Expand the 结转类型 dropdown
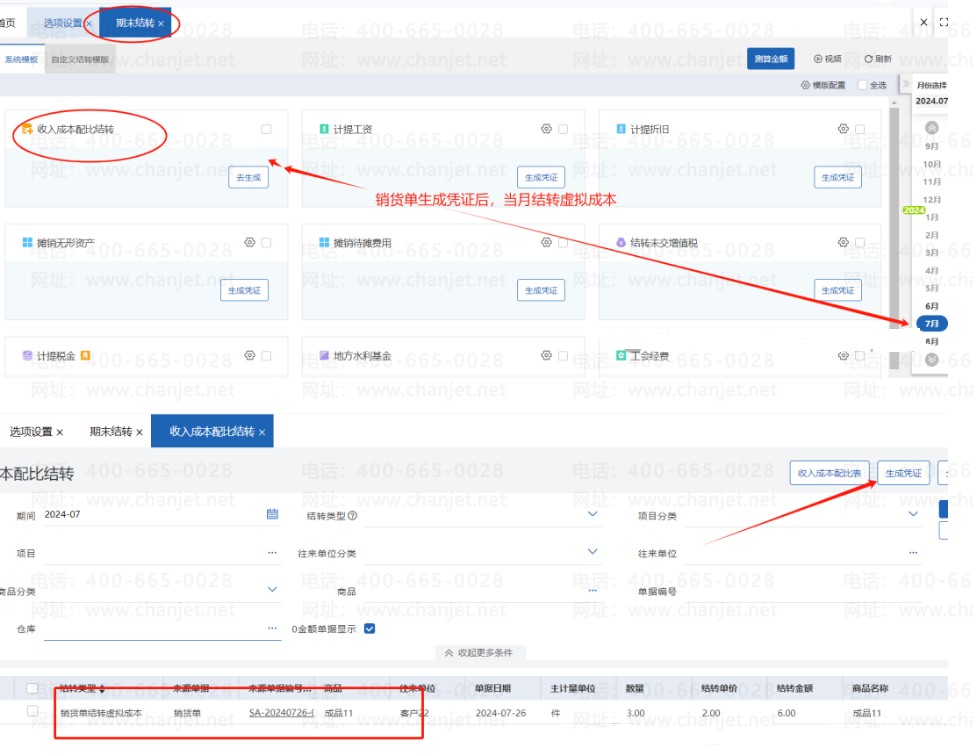 point(593,515)
